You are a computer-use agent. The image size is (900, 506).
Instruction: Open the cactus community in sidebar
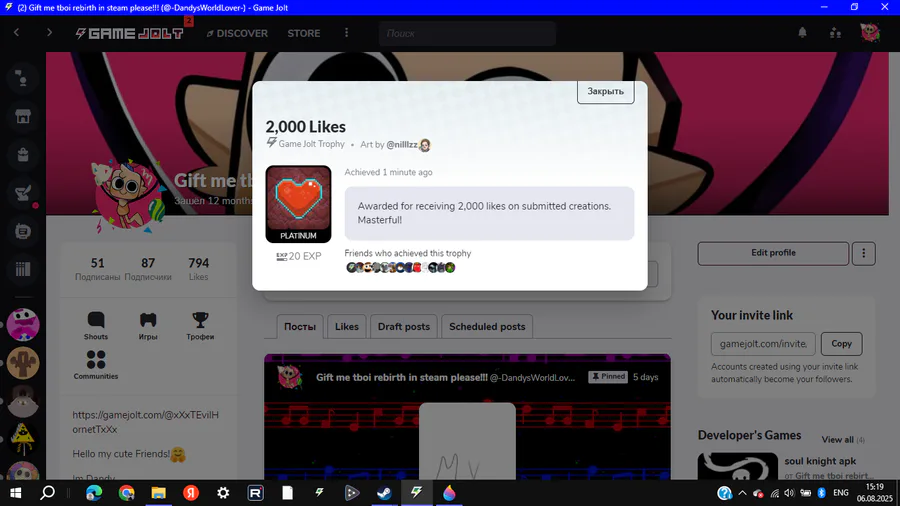tap(23, 363)
